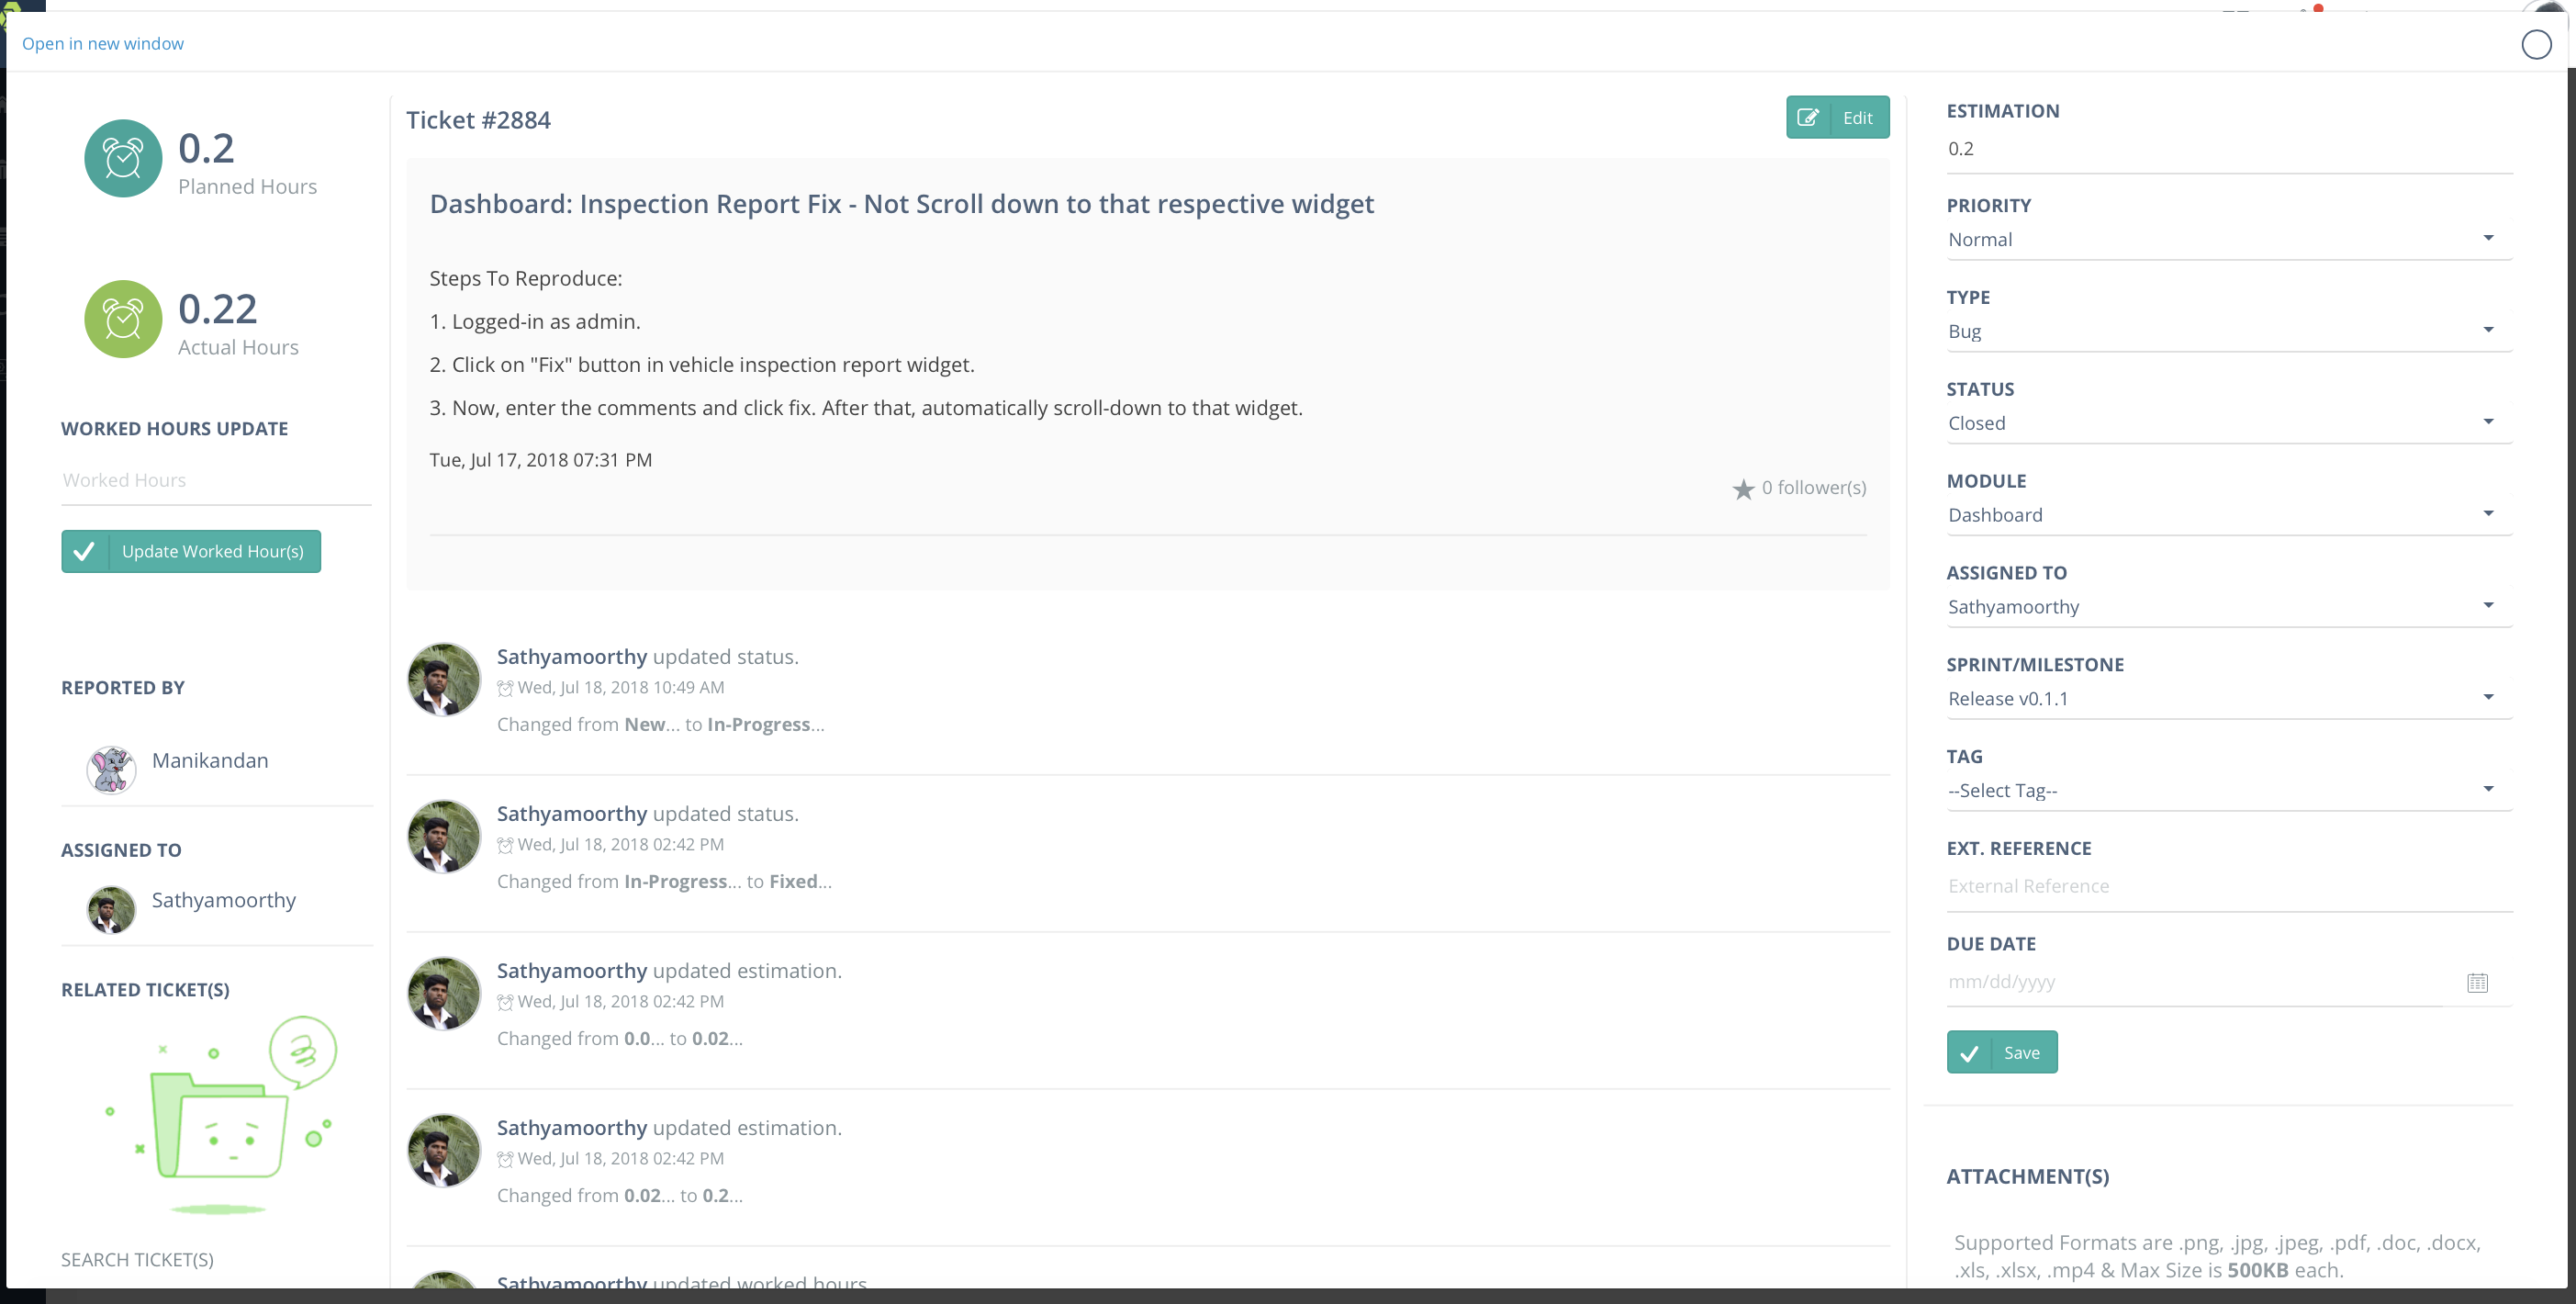
Task: Click avatar beside New to In-Progress update
Action: click(x=444, y=680)
